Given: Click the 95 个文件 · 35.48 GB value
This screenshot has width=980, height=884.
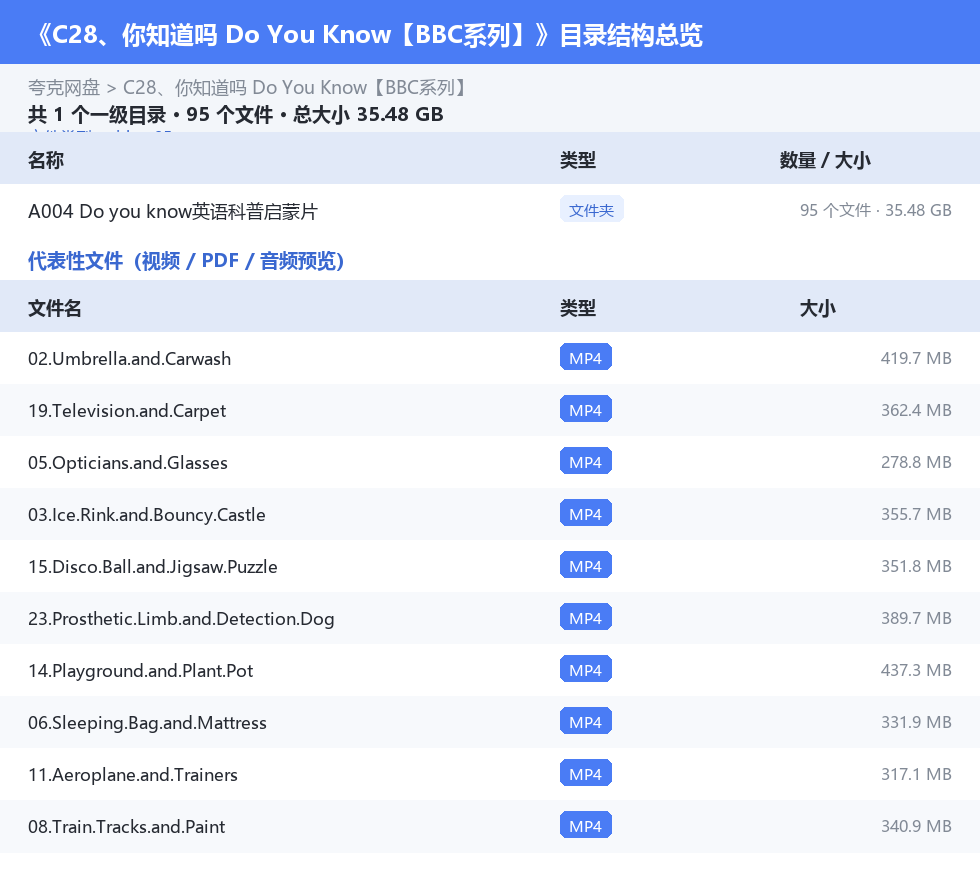Looking at the screenshot, I should [x=876, y=210].
